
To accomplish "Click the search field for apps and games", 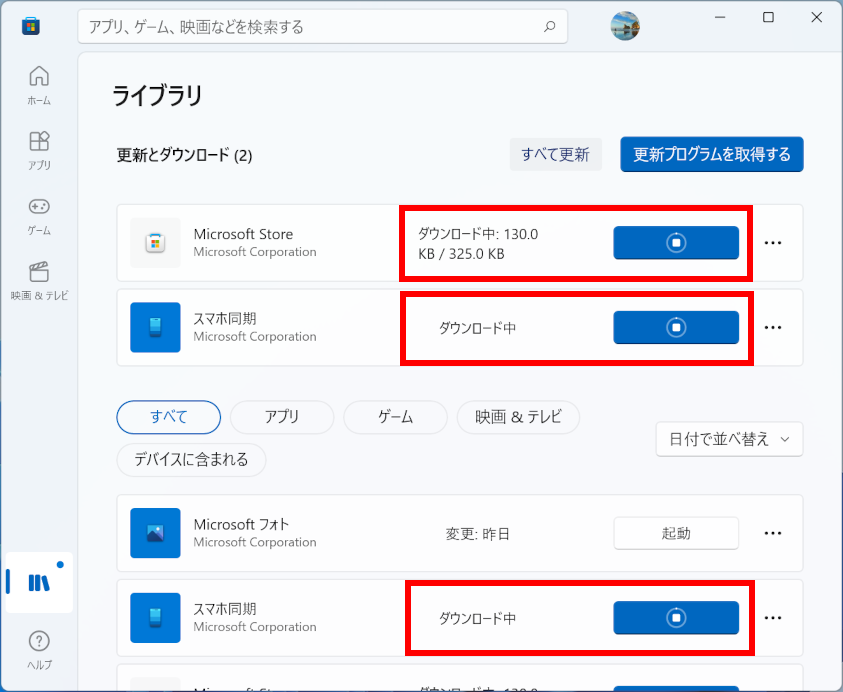I will [323, 26].
